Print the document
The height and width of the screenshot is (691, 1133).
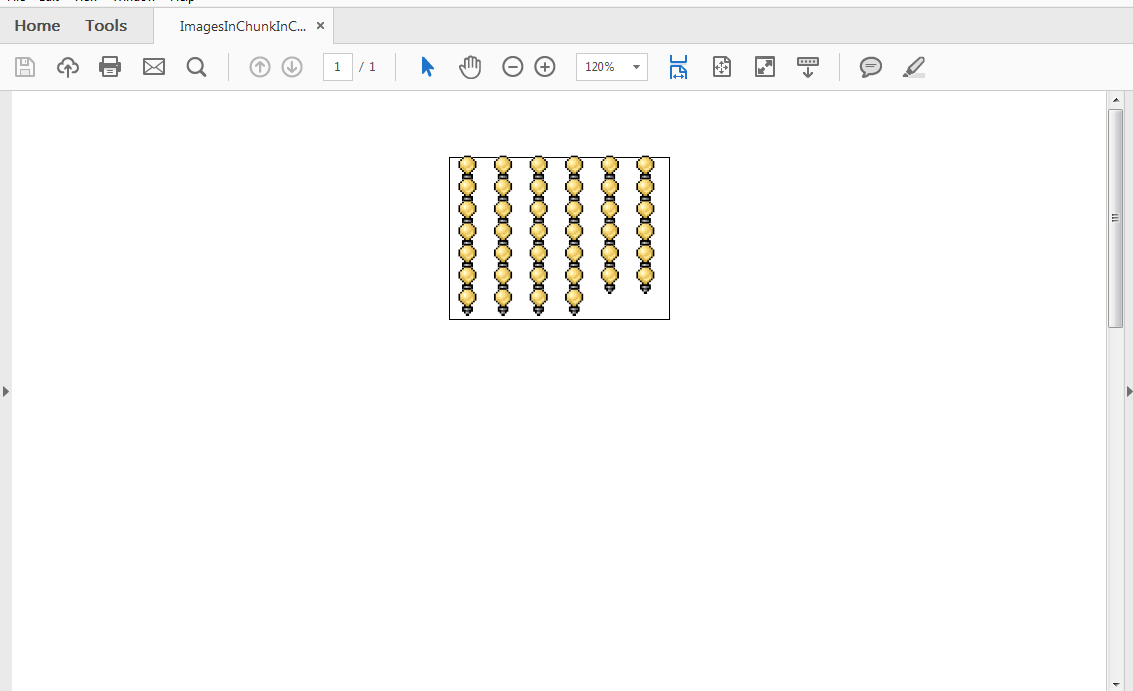pos(110,66)
